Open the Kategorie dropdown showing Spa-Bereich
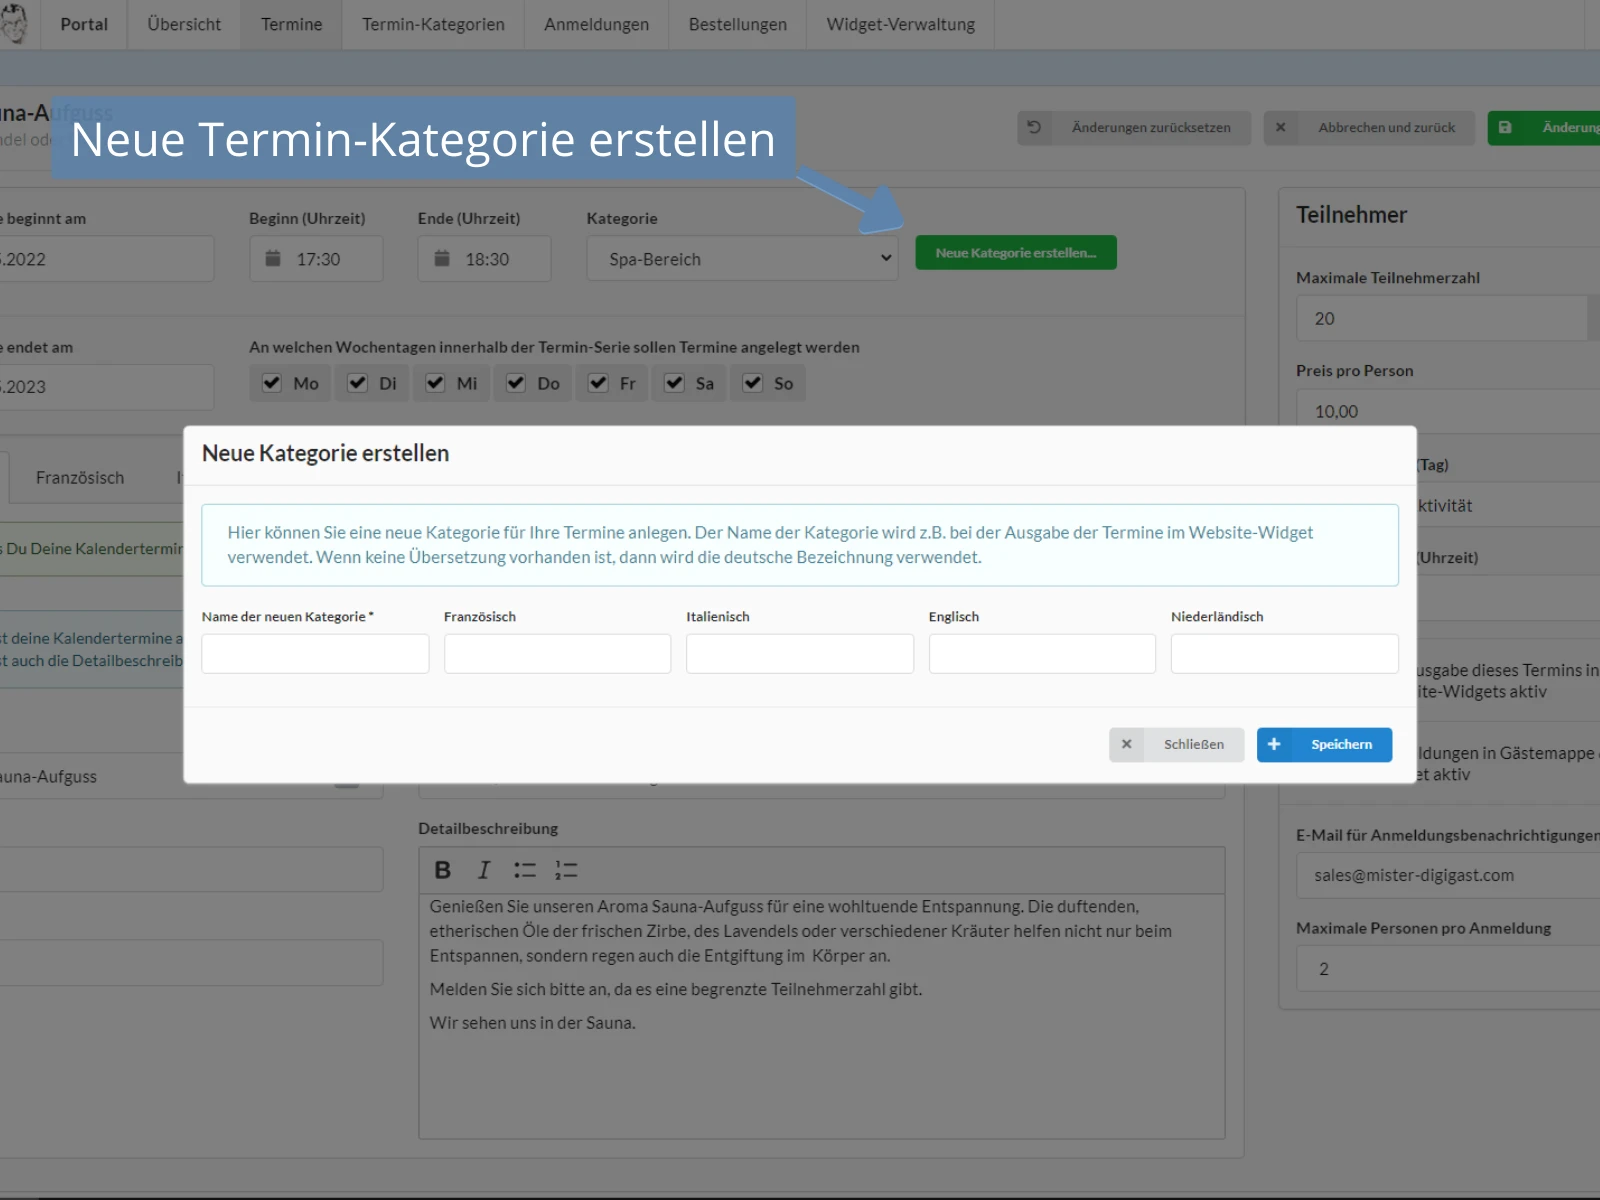This screenshot has width=1600, height=1200. pyautogui.click(x=742, y=258)
